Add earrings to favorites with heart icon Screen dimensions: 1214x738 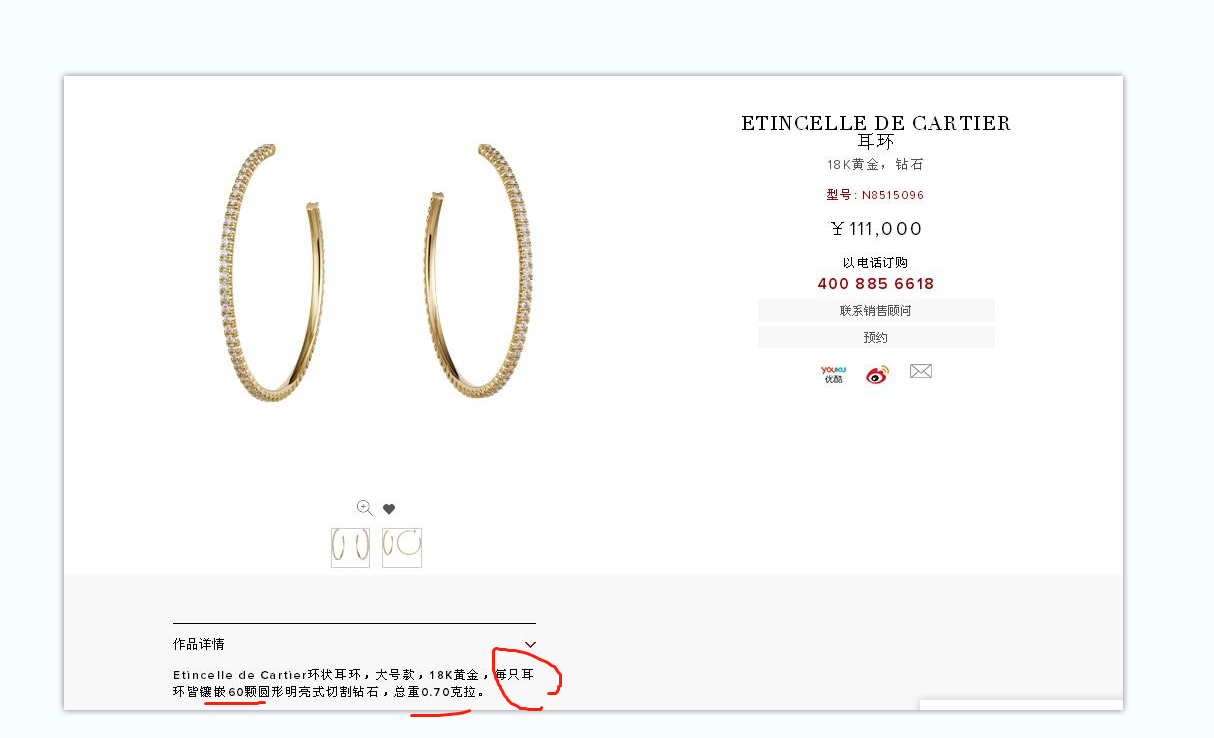(x=389, y=509)
